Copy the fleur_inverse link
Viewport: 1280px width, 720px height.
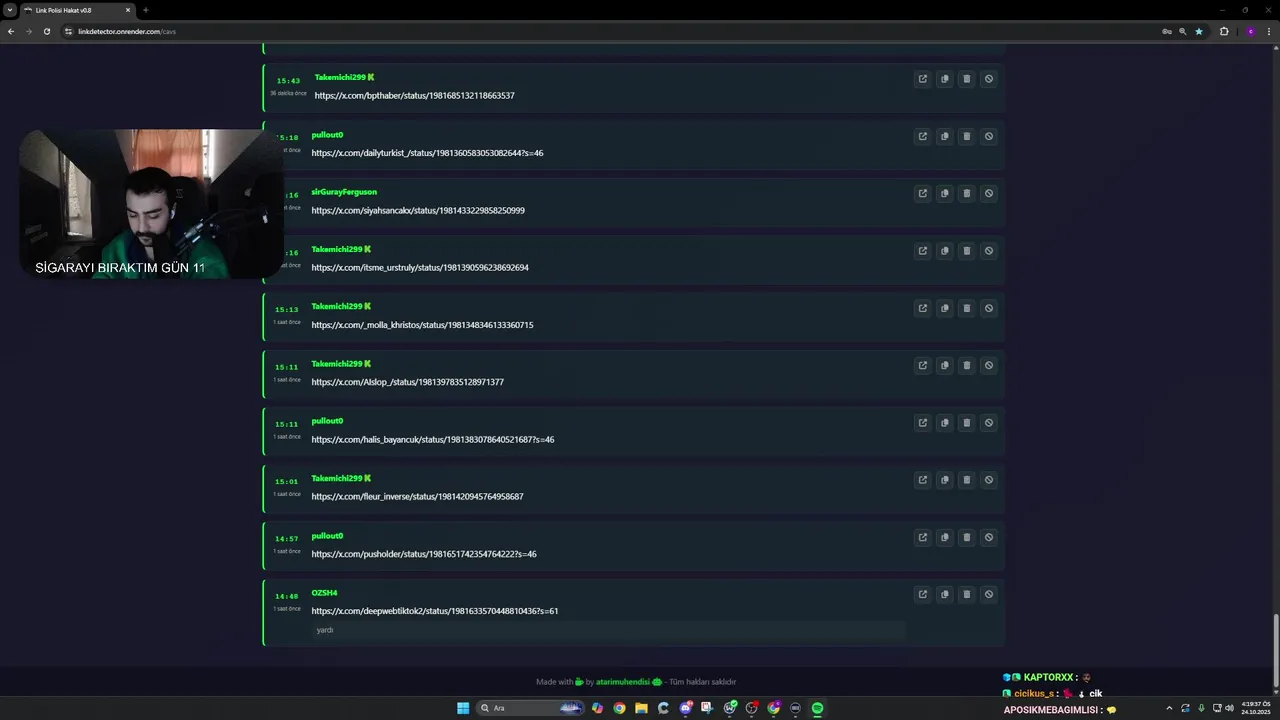coord(944,480)
